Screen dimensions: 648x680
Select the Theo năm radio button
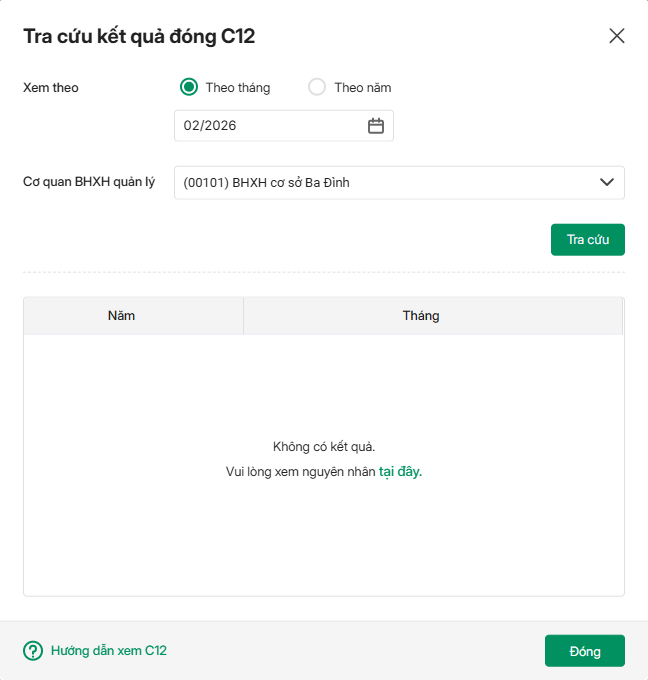(x=317, y=87)
